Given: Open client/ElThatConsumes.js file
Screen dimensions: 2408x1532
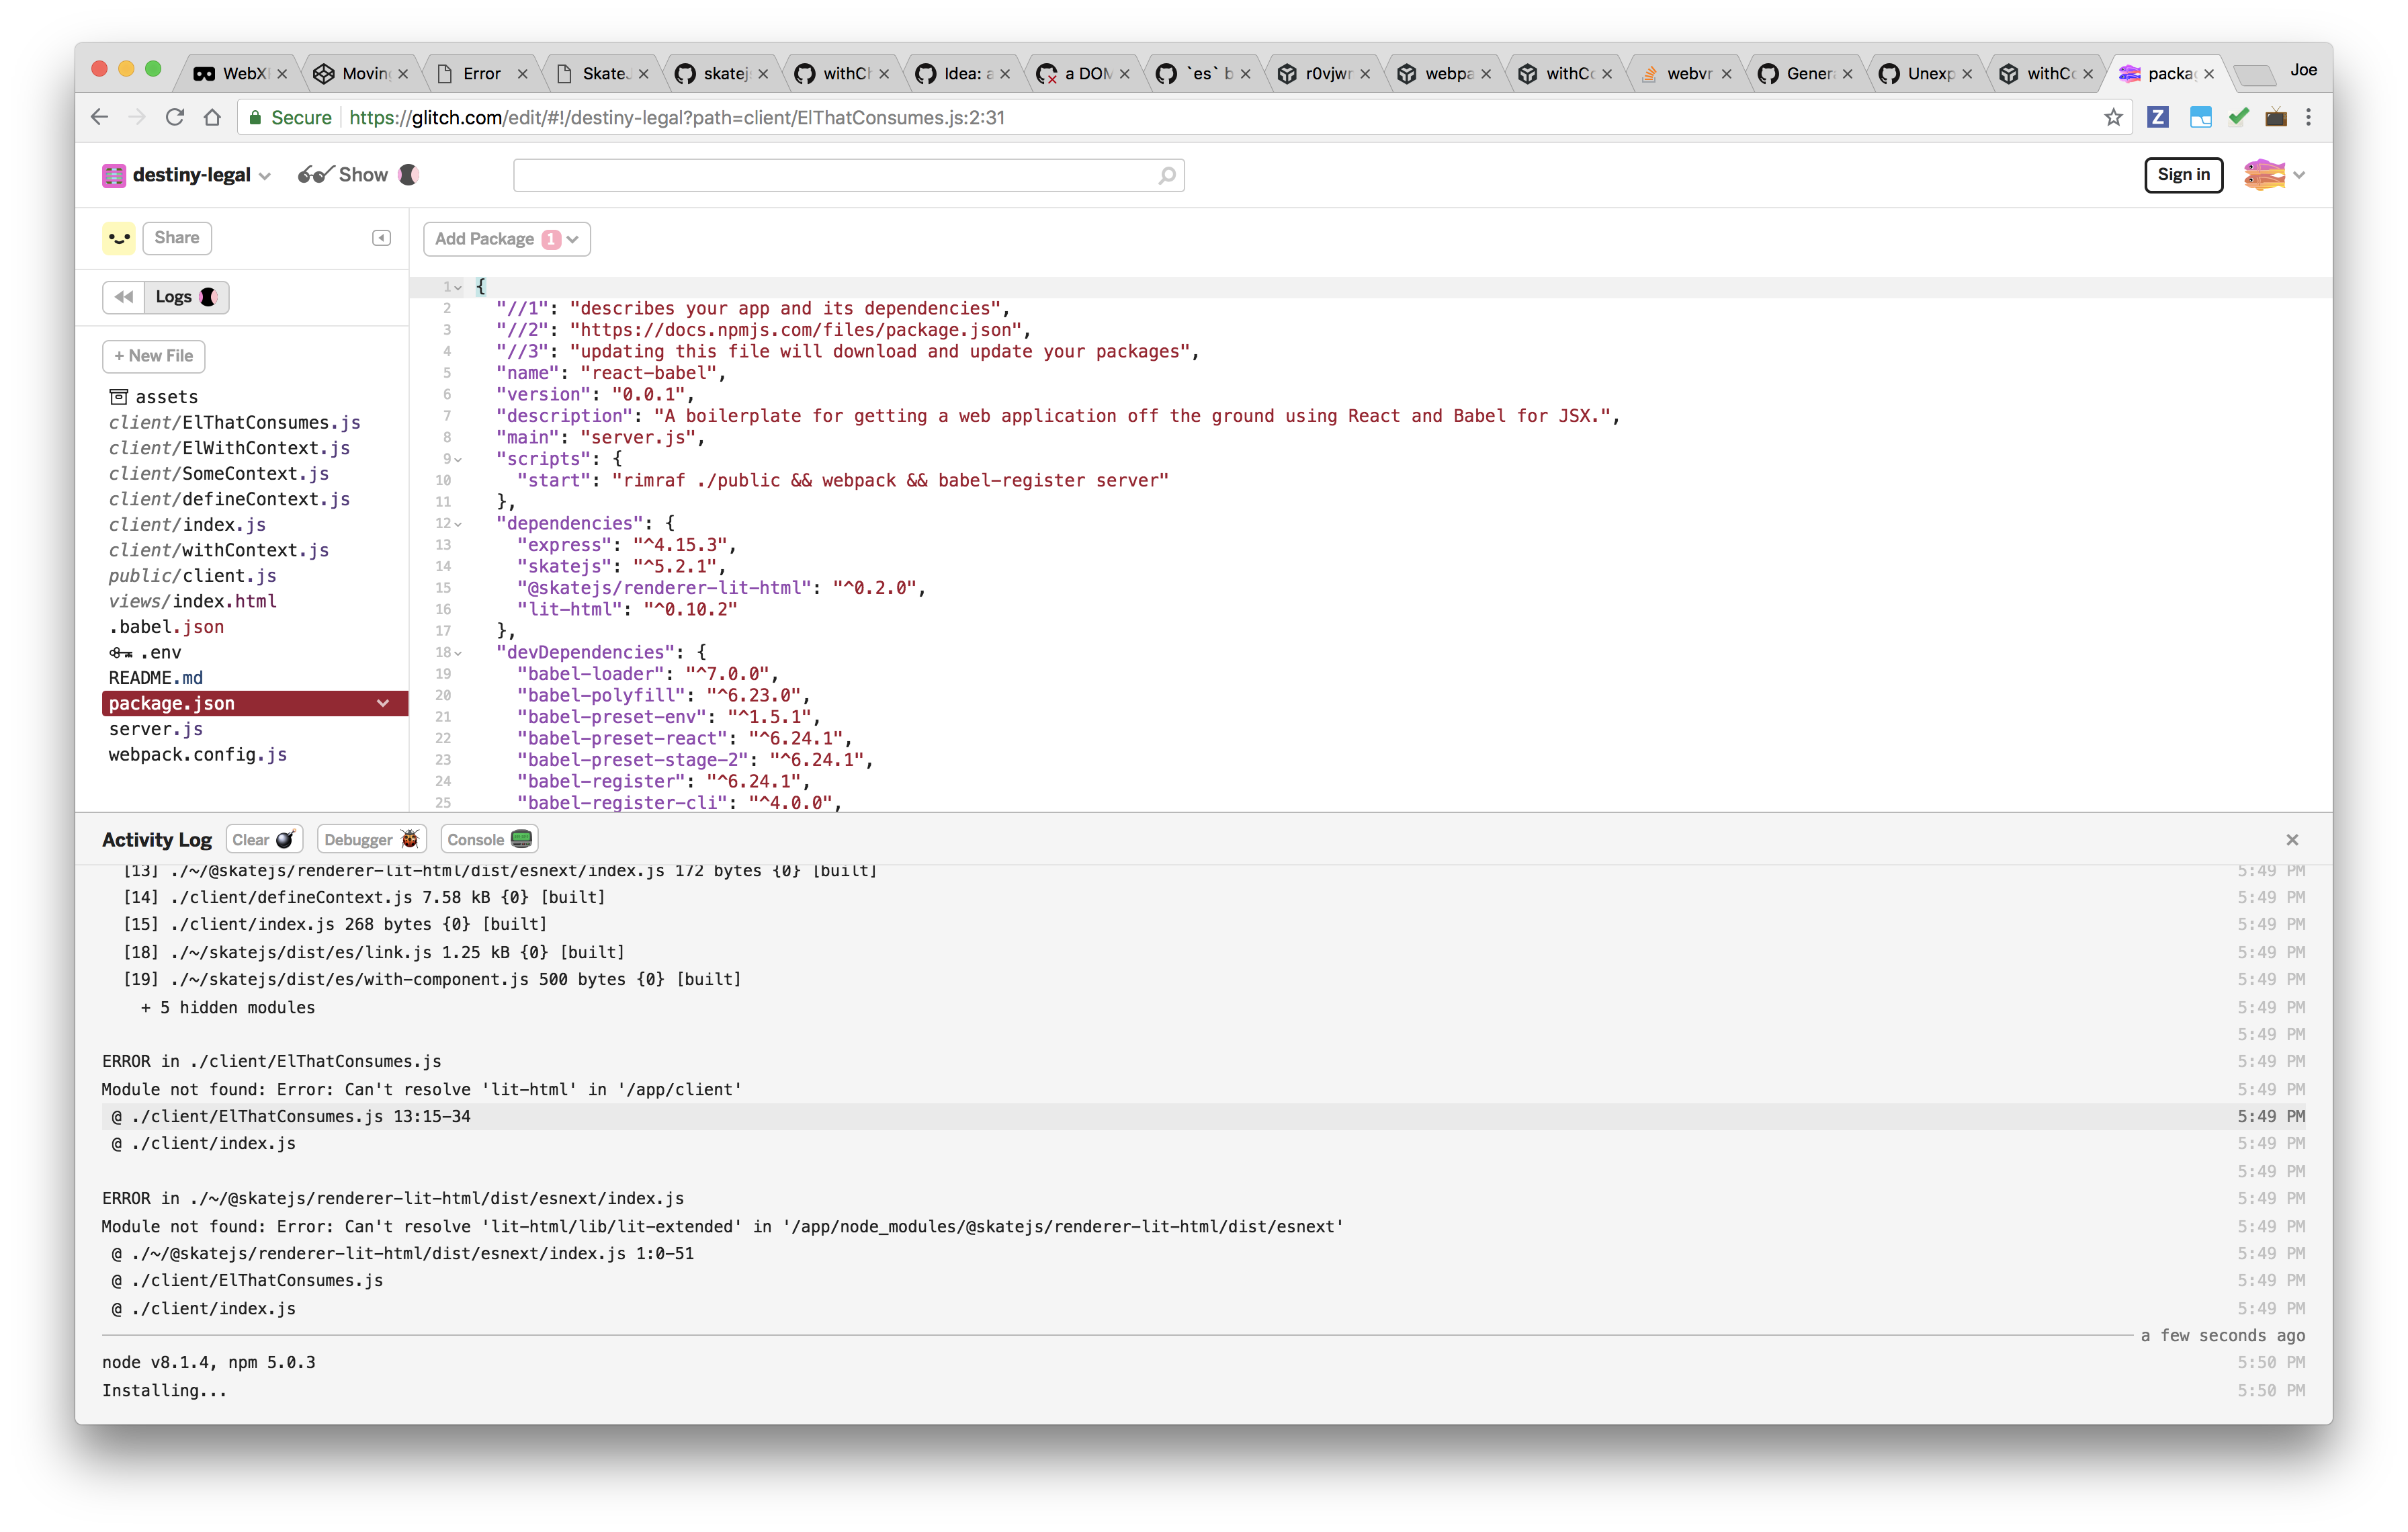Looking at the screenshot, I should pos(234,422).
